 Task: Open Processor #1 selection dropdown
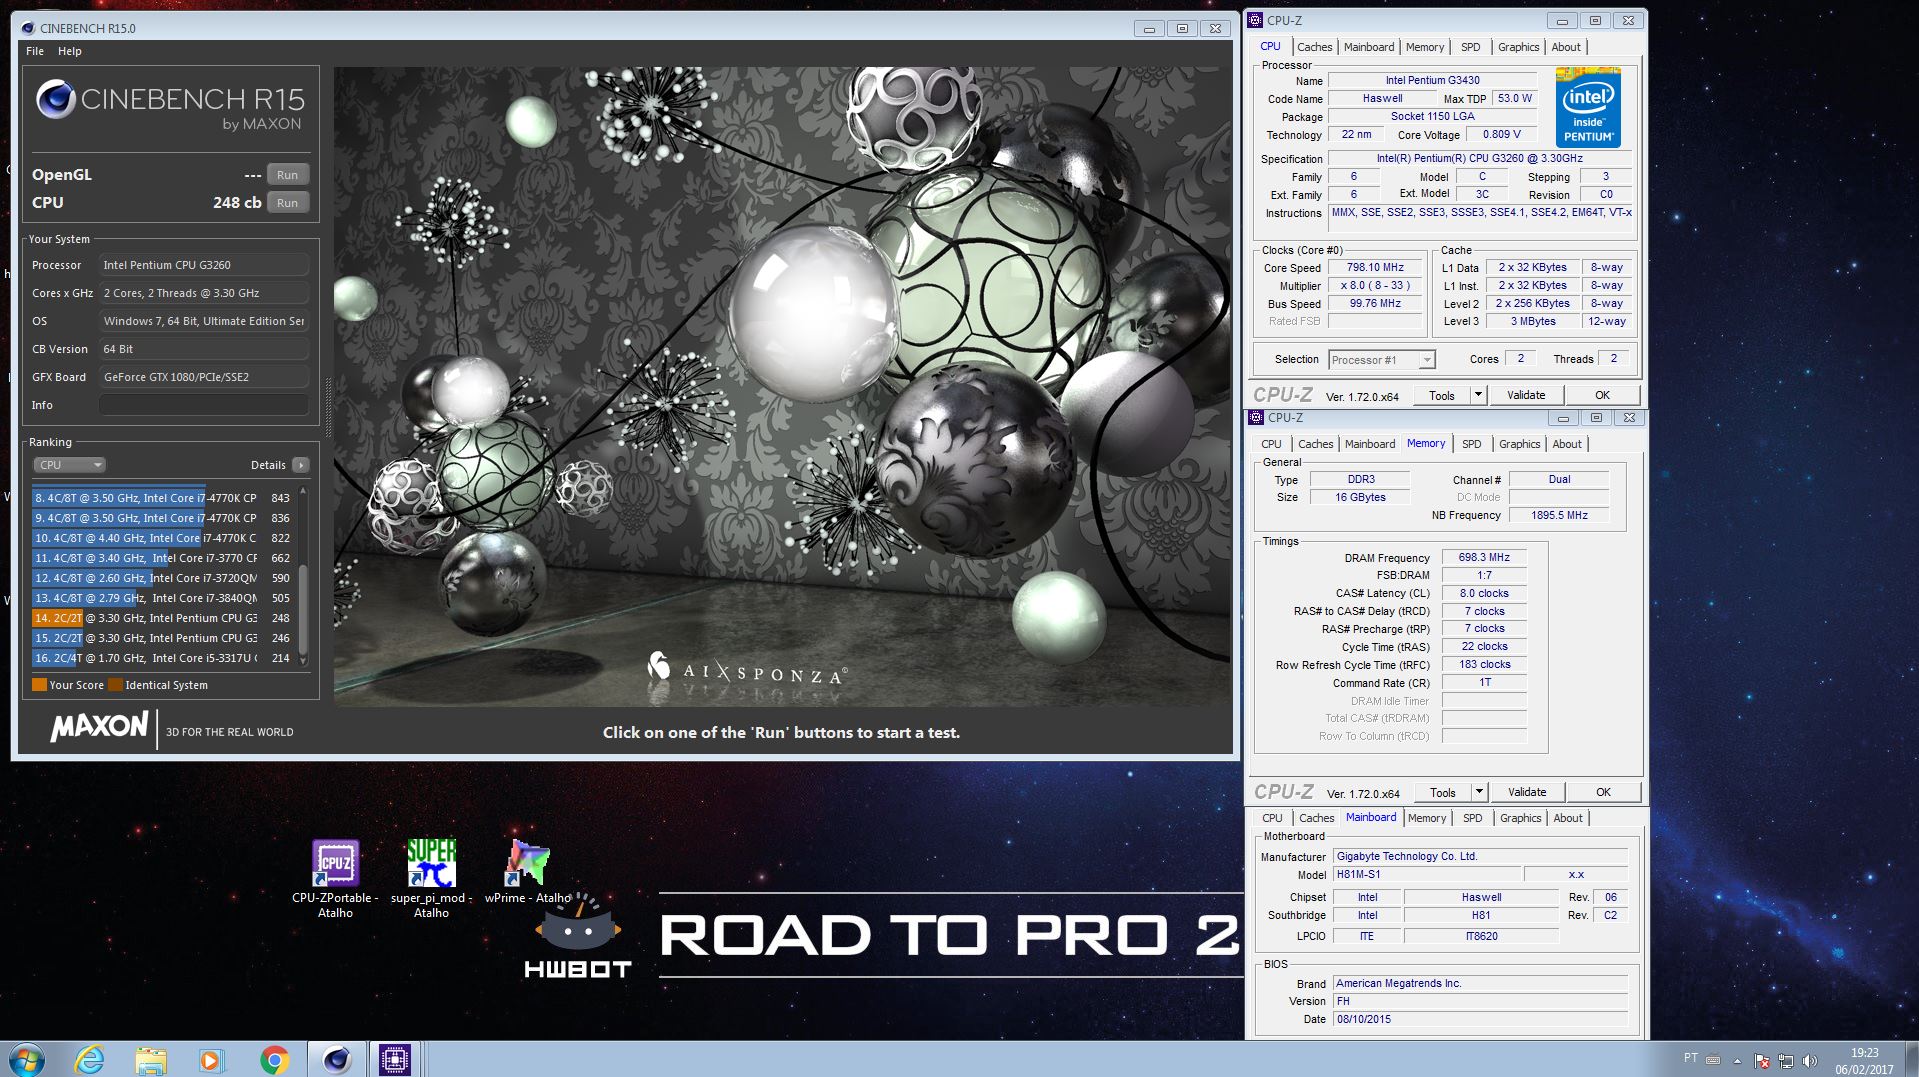1381,360
